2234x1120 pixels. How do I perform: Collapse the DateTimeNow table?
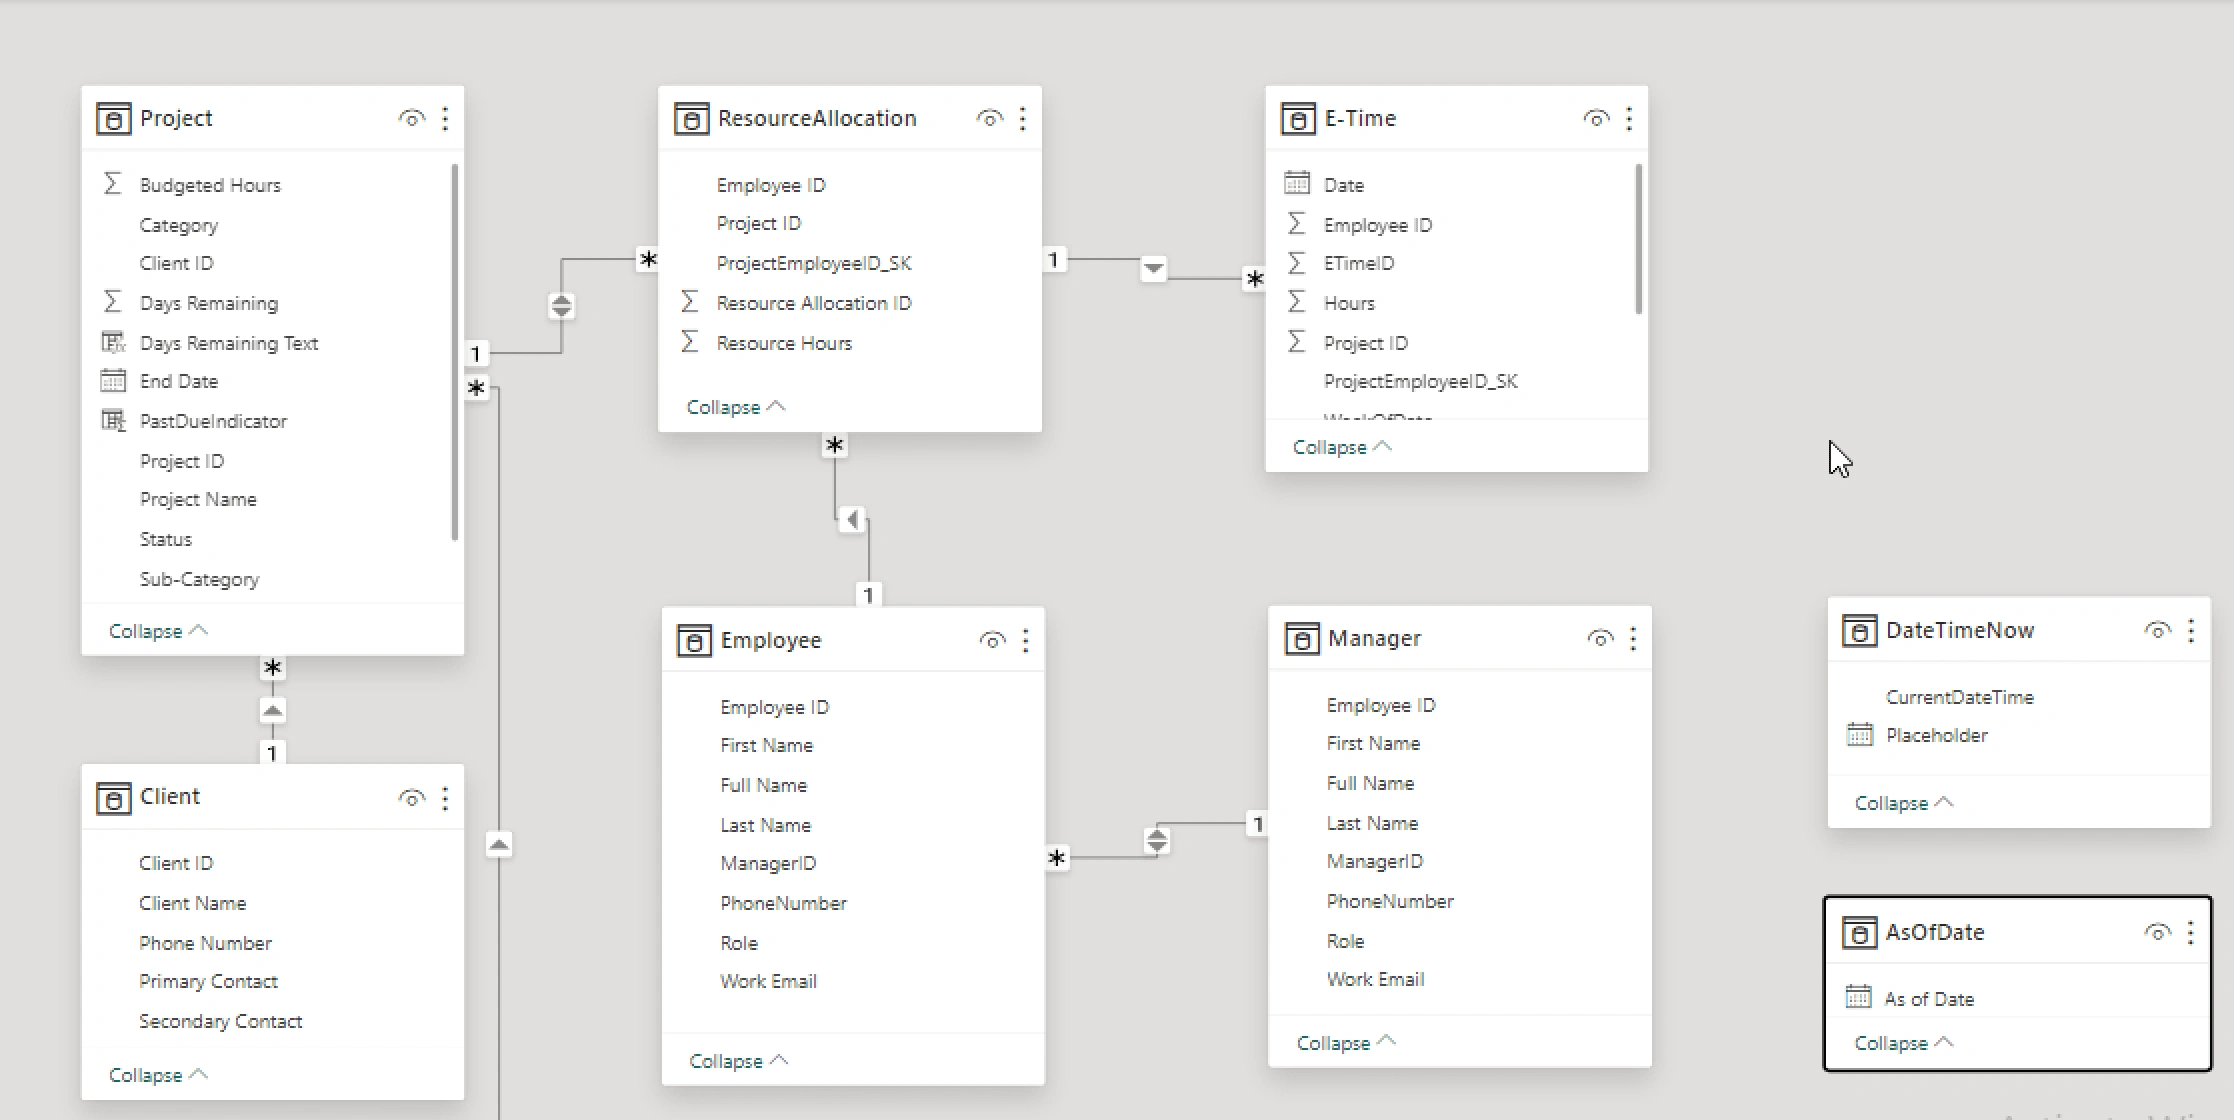click(x=1904, y=803)
